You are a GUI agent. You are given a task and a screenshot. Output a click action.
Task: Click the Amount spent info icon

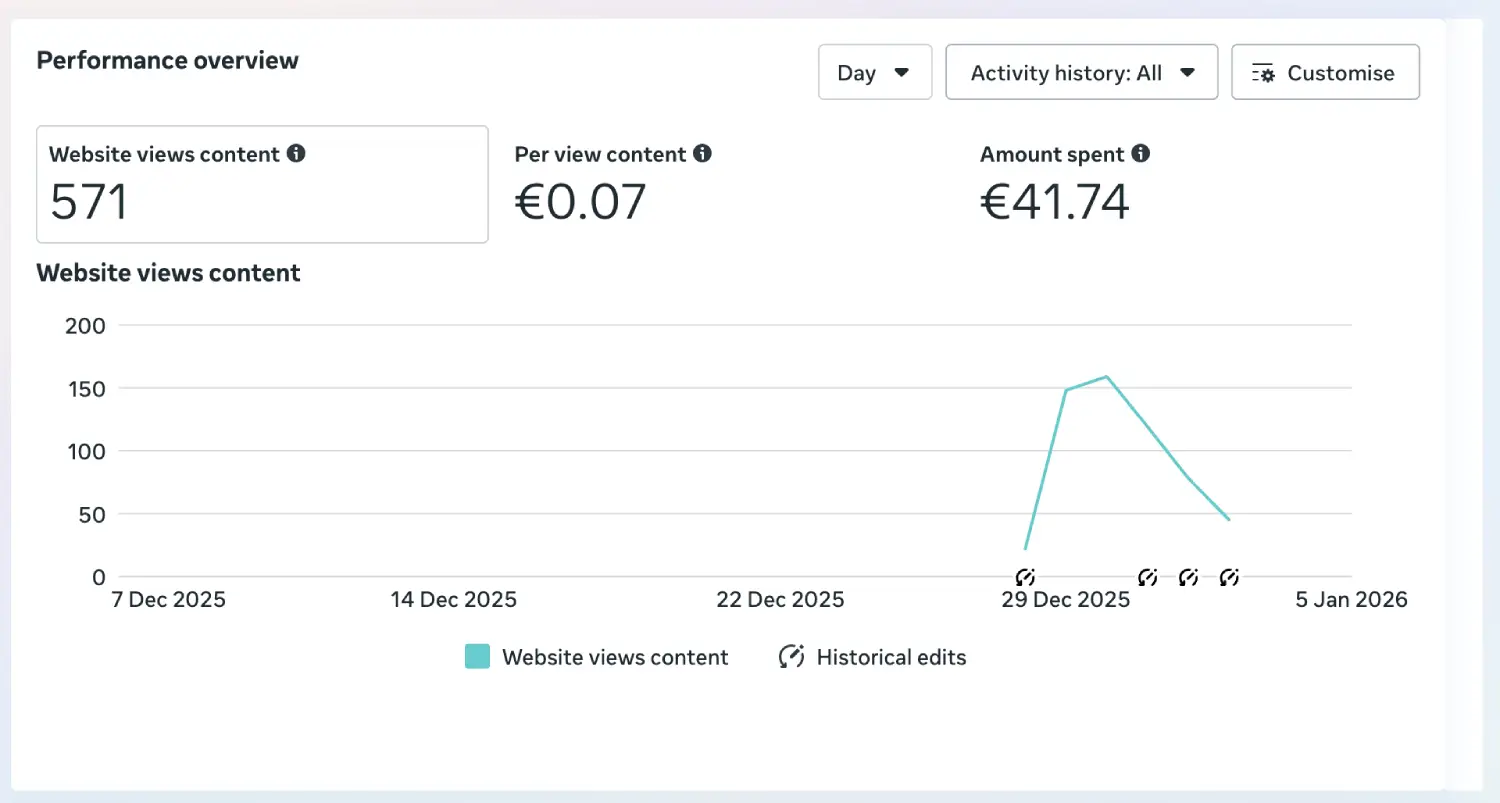pos(1141,154)
